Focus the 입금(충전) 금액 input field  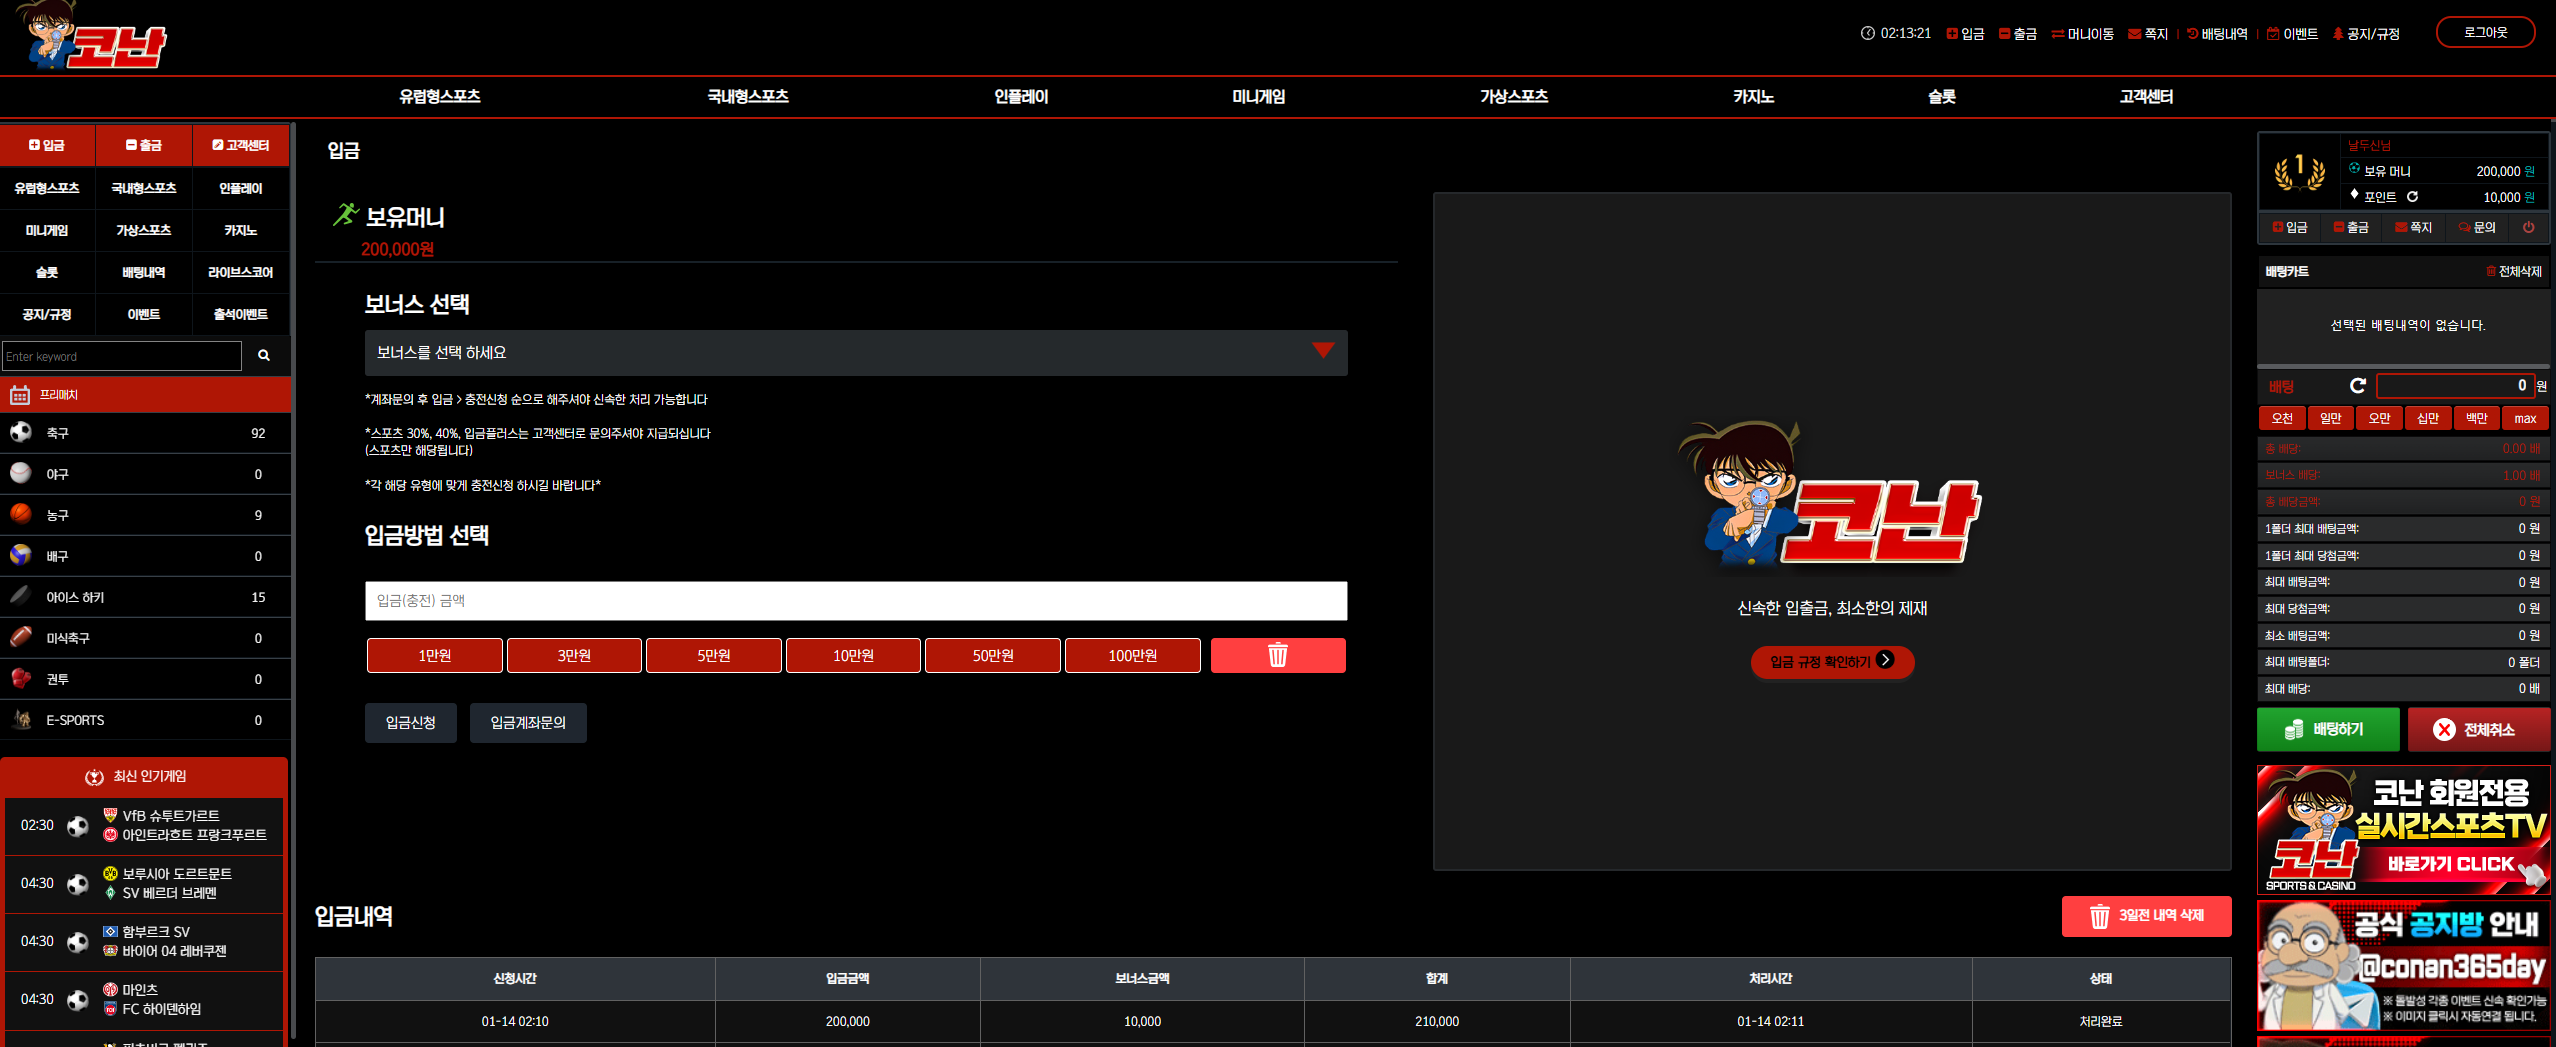(x=856, y=601)
